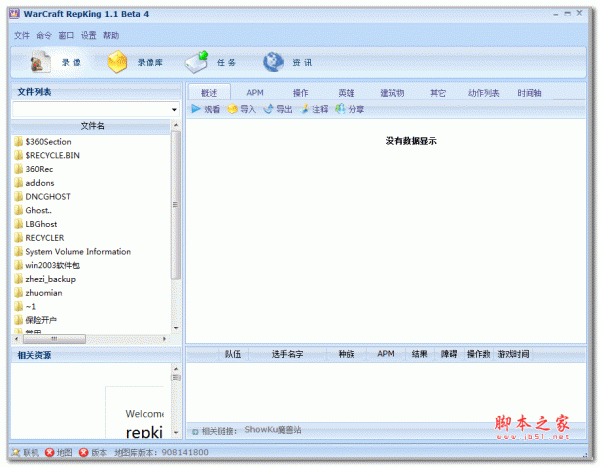Image resolution: width=600 pixels, height=467 pixels.
Task: Open the 录像 replay section icon
Action: click(40, 62)
